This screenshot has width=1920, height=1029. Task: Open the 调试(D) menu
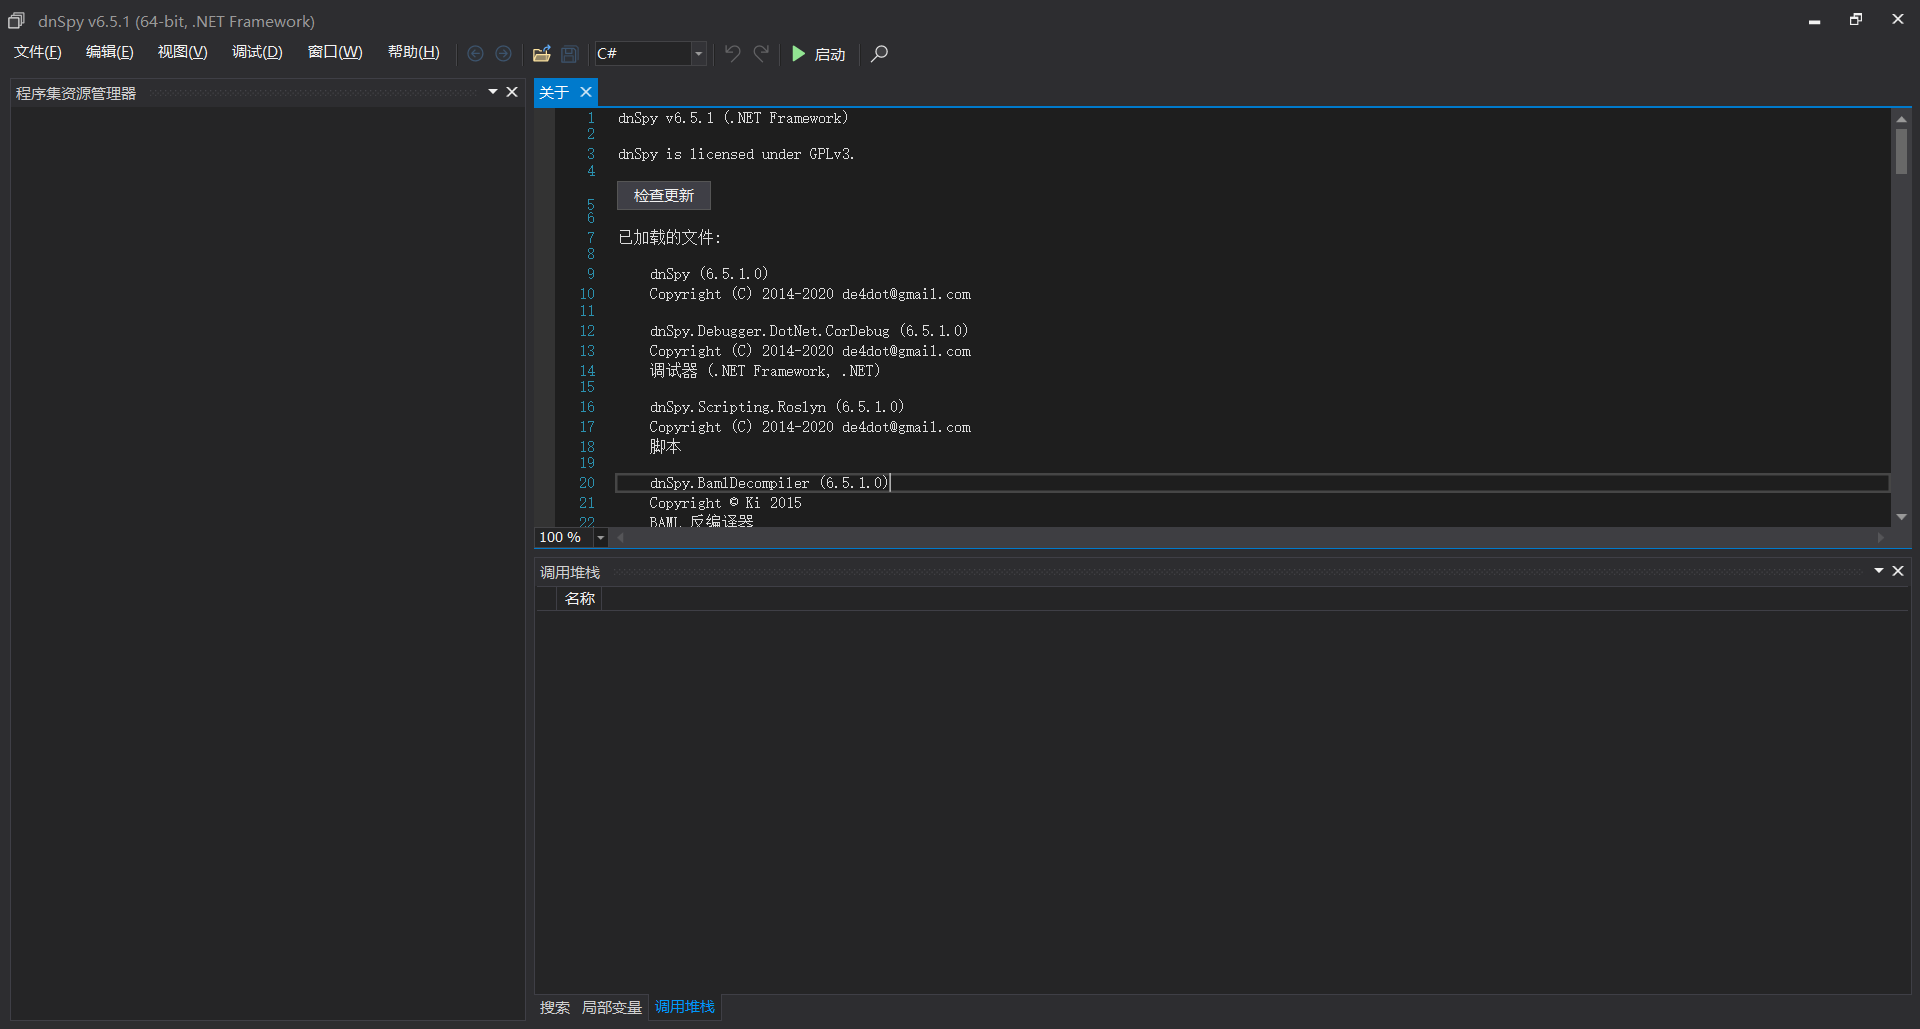pyautogui.click(x=257, y=52)
